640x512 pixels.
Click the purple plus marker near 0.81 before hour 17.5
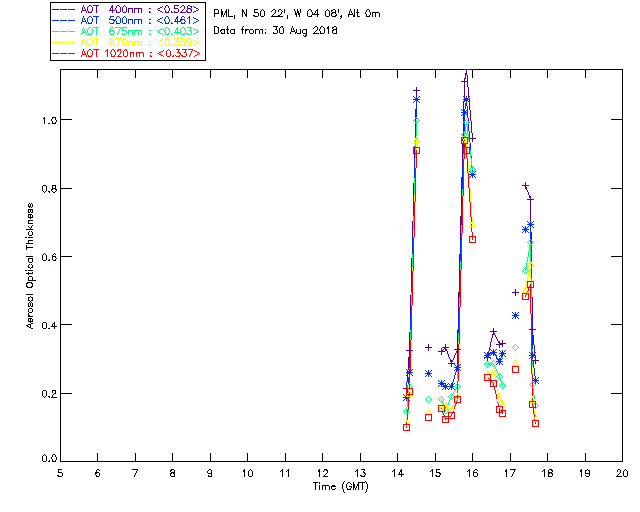point(525,186)
